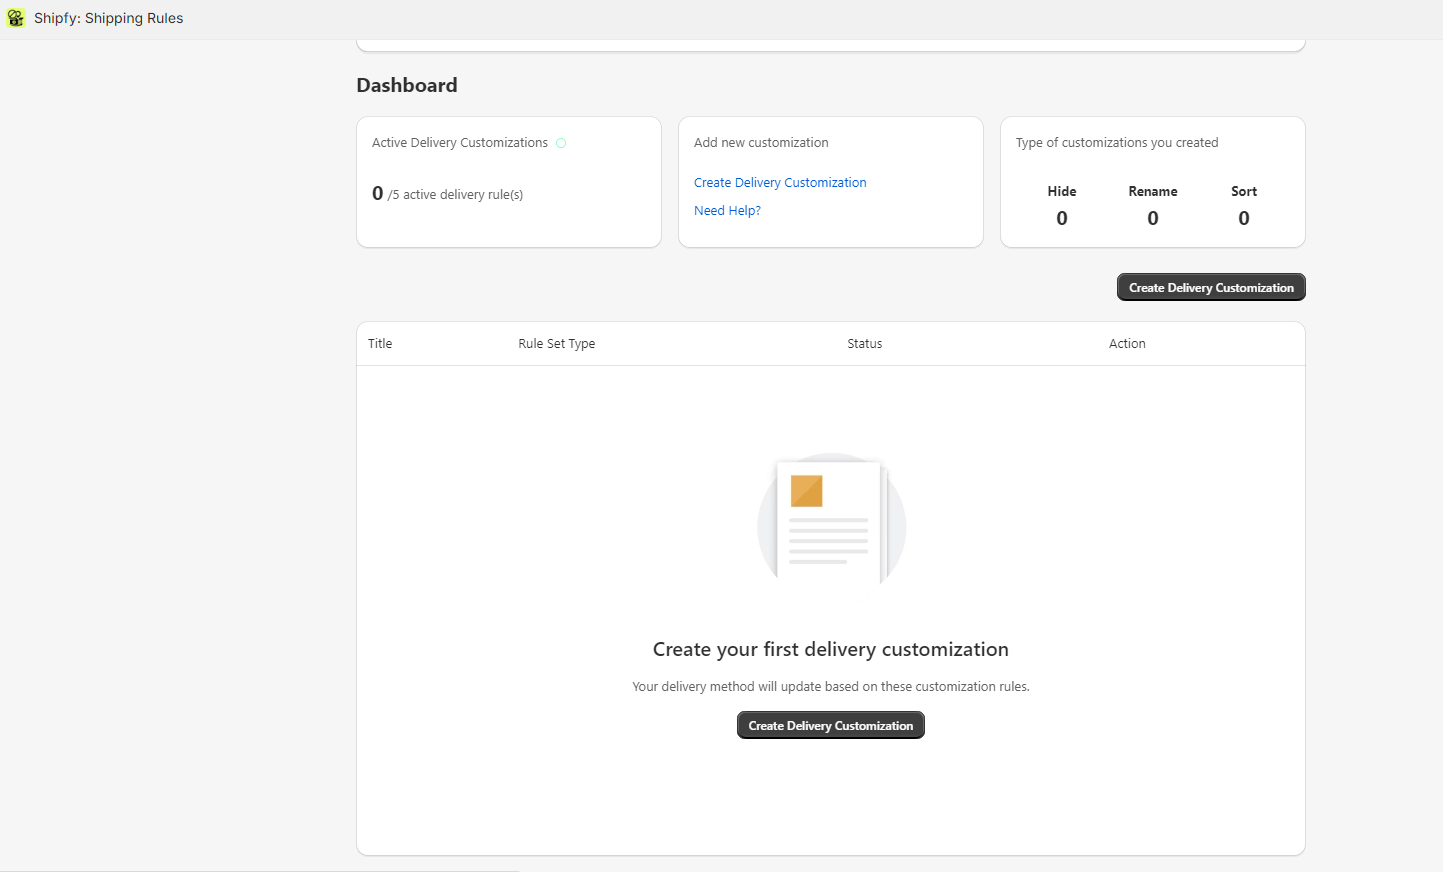Click the Type of customizations card
This screenshot has width=1443, height=872.
click(1151, 181)
